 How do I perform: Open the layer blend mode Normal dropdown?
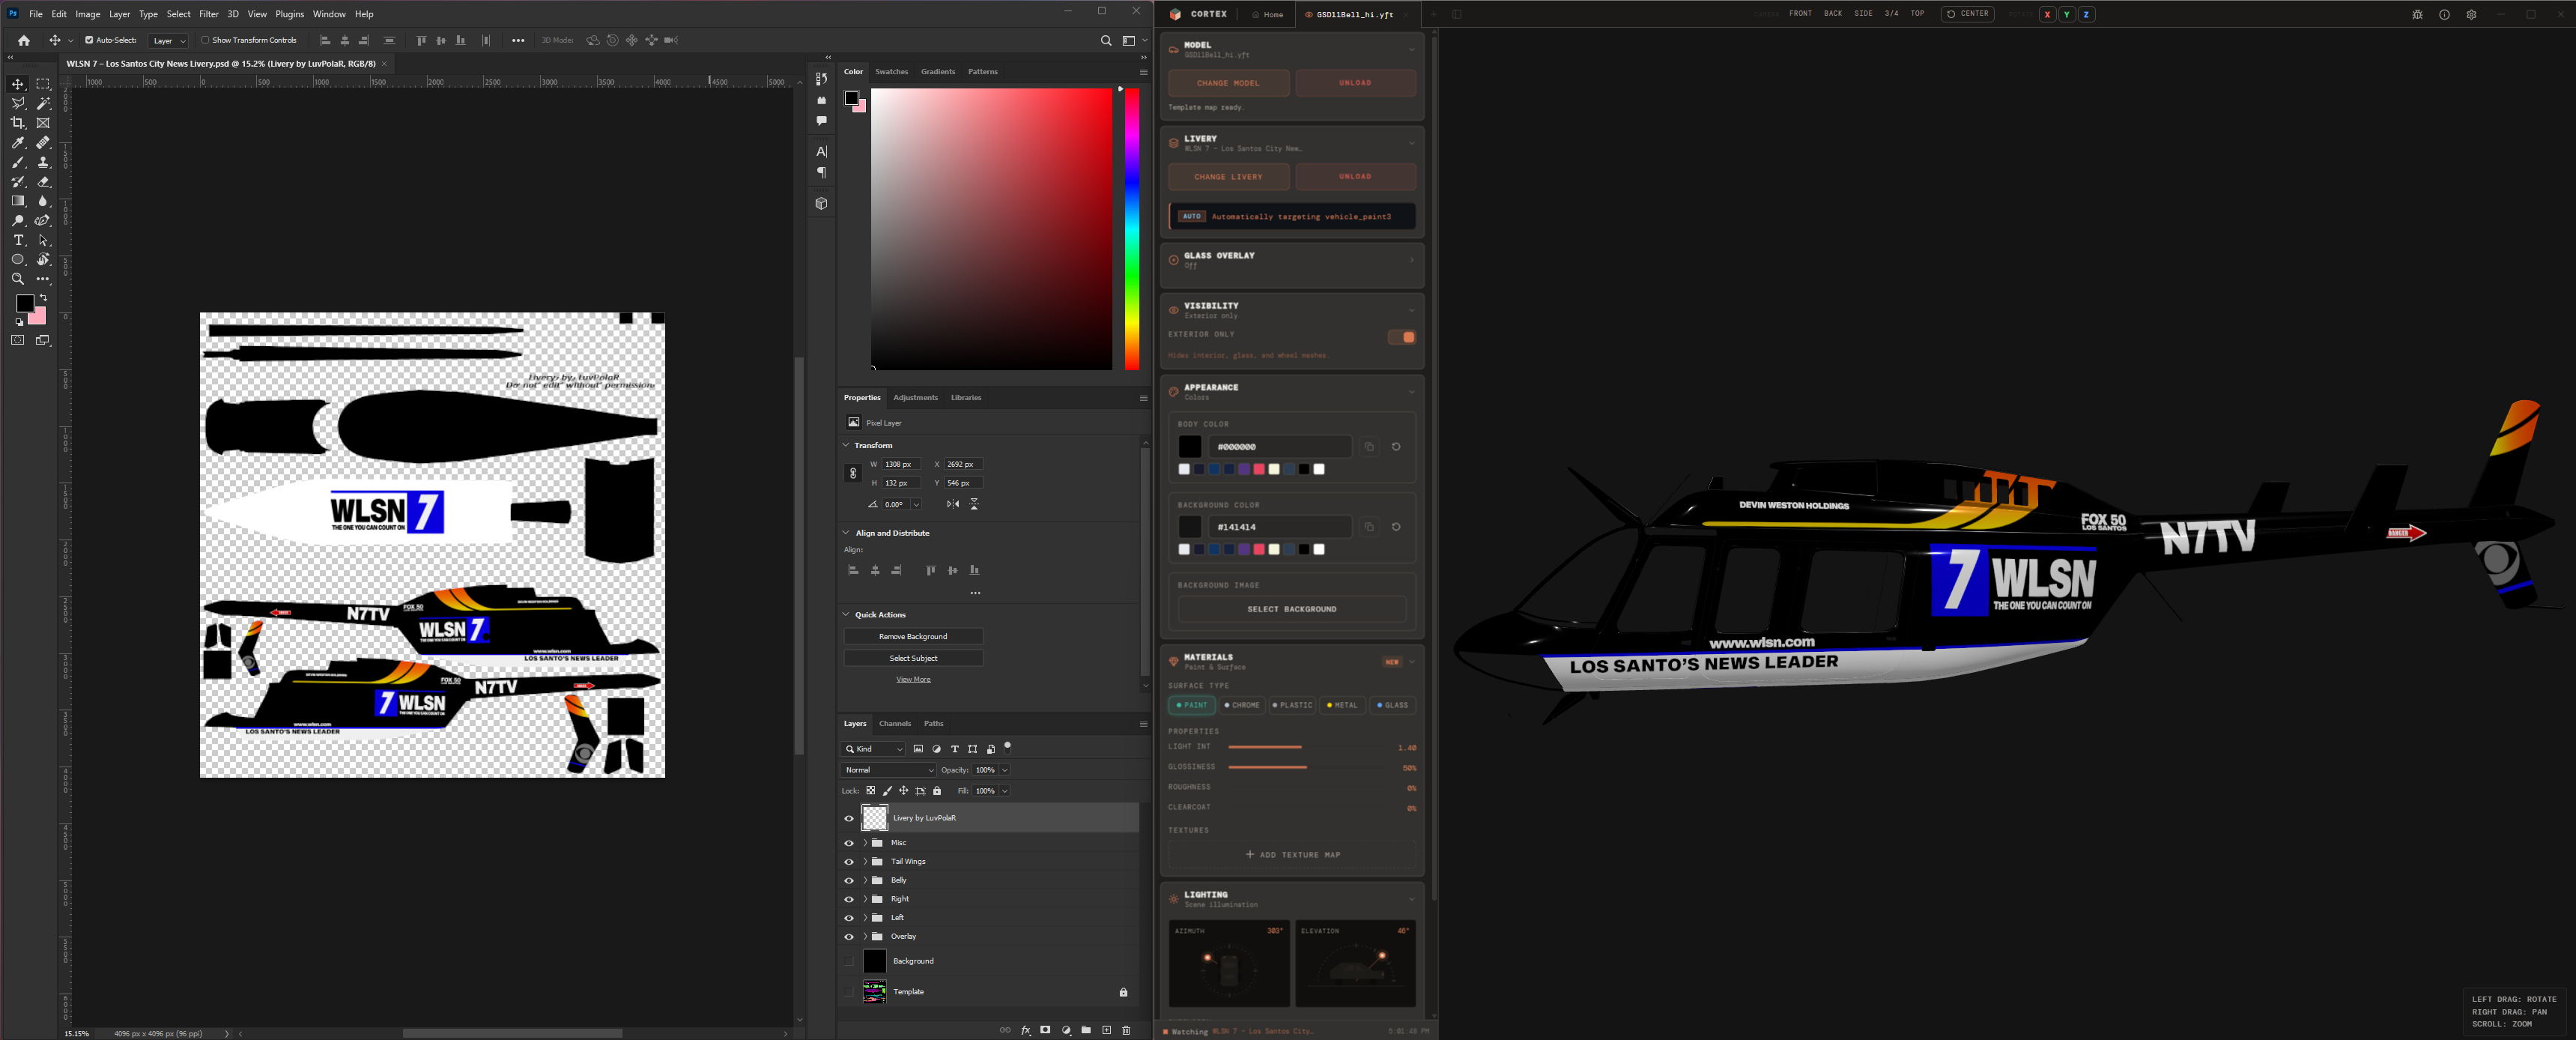click(x=888, y=770)
